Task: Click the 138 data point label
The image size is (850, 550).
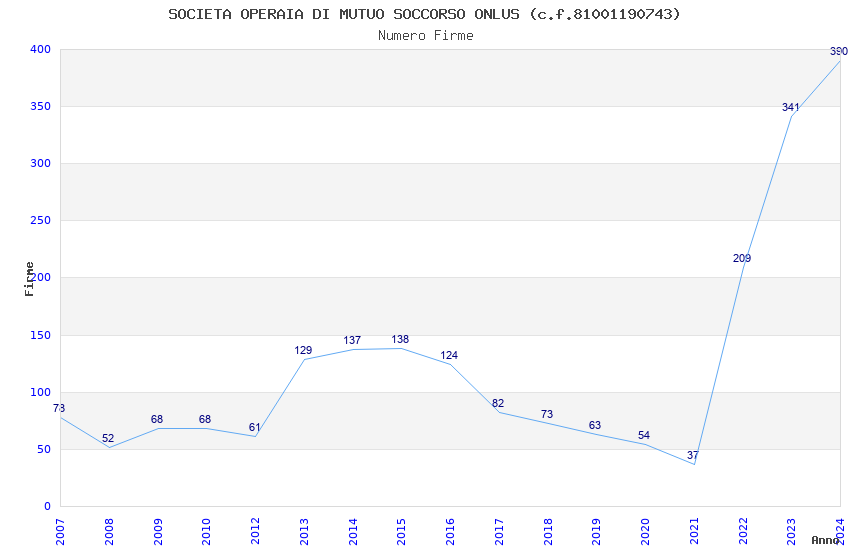Action: click(400, 339)
